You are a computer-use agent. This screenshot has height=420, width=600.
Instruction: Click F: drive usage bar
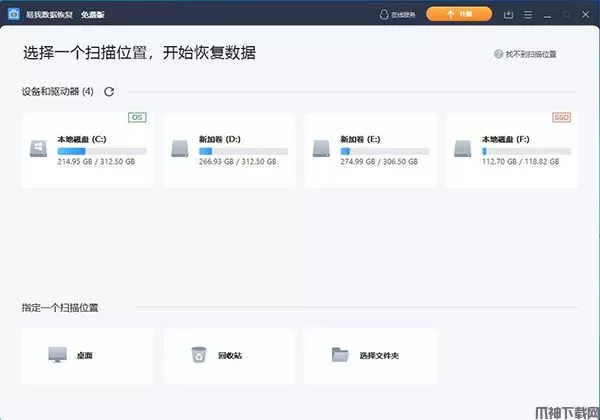coord(527,151)
